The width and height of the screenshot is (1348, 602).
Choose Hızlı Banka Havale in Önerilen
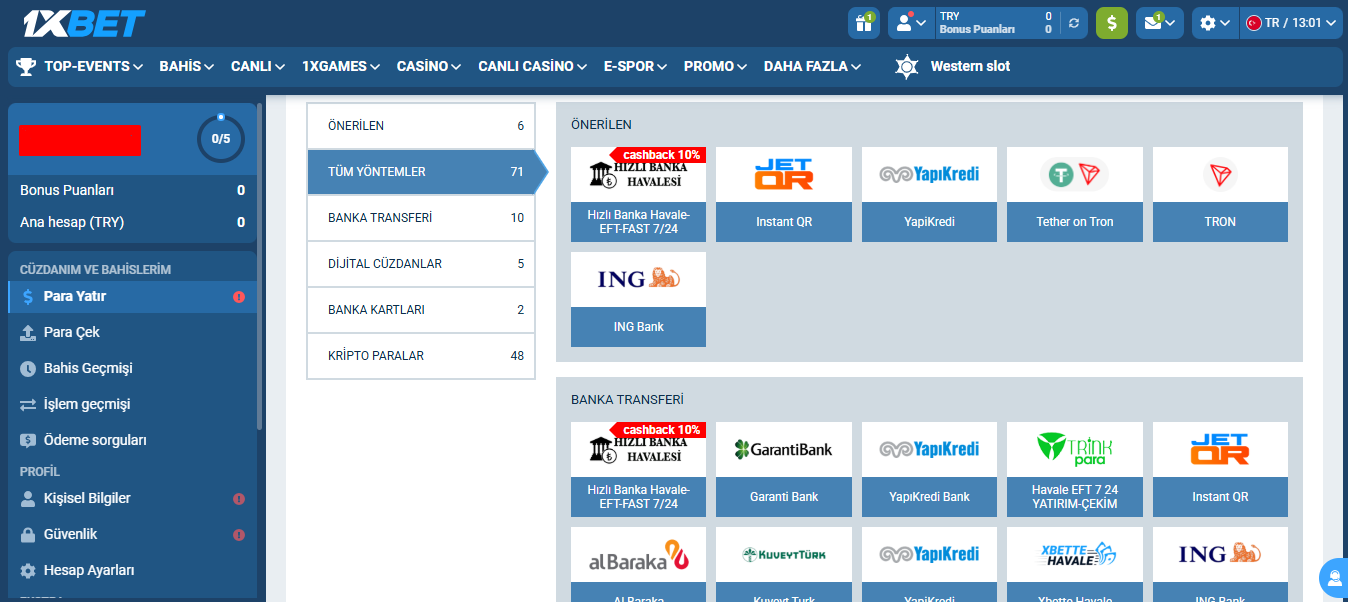(x=638, y=194)
